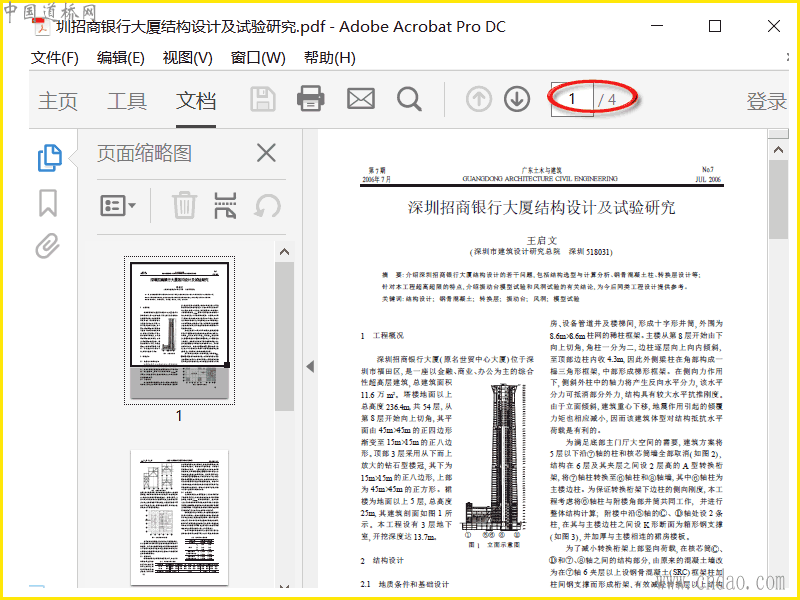Viewport: 800px width, 600px height.
Task: Open the thumbnail options dropdown menu
Action: click(118, 206)
